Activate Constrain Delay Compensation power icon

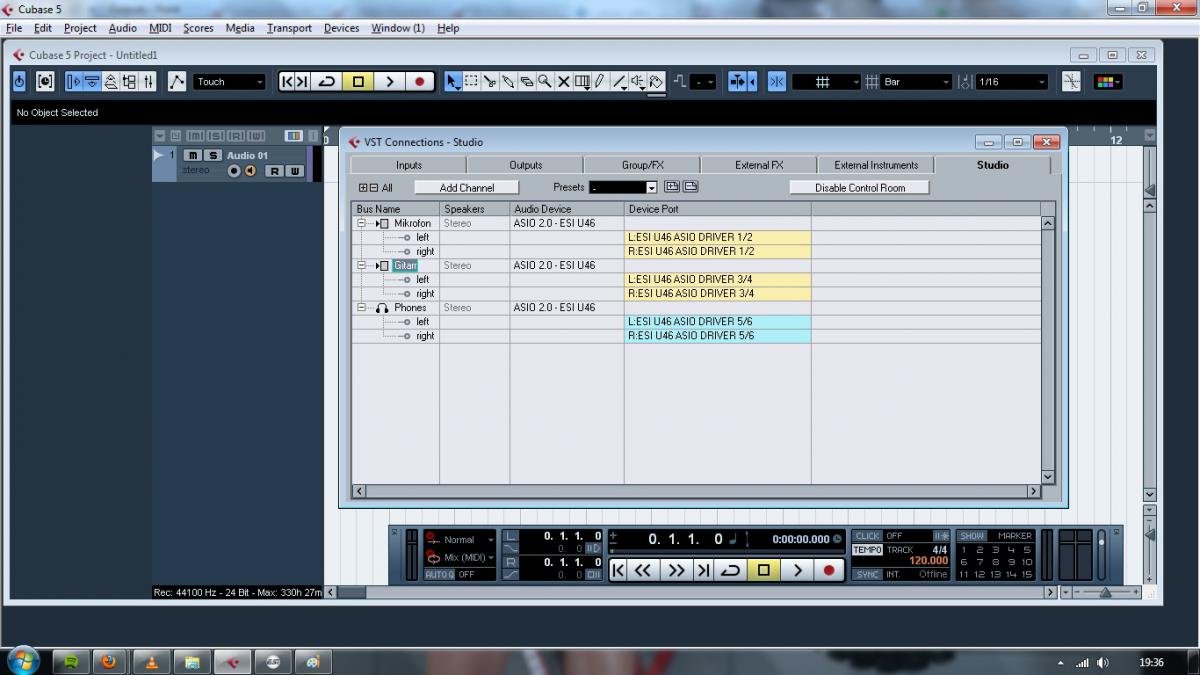(x=20, y=82)
